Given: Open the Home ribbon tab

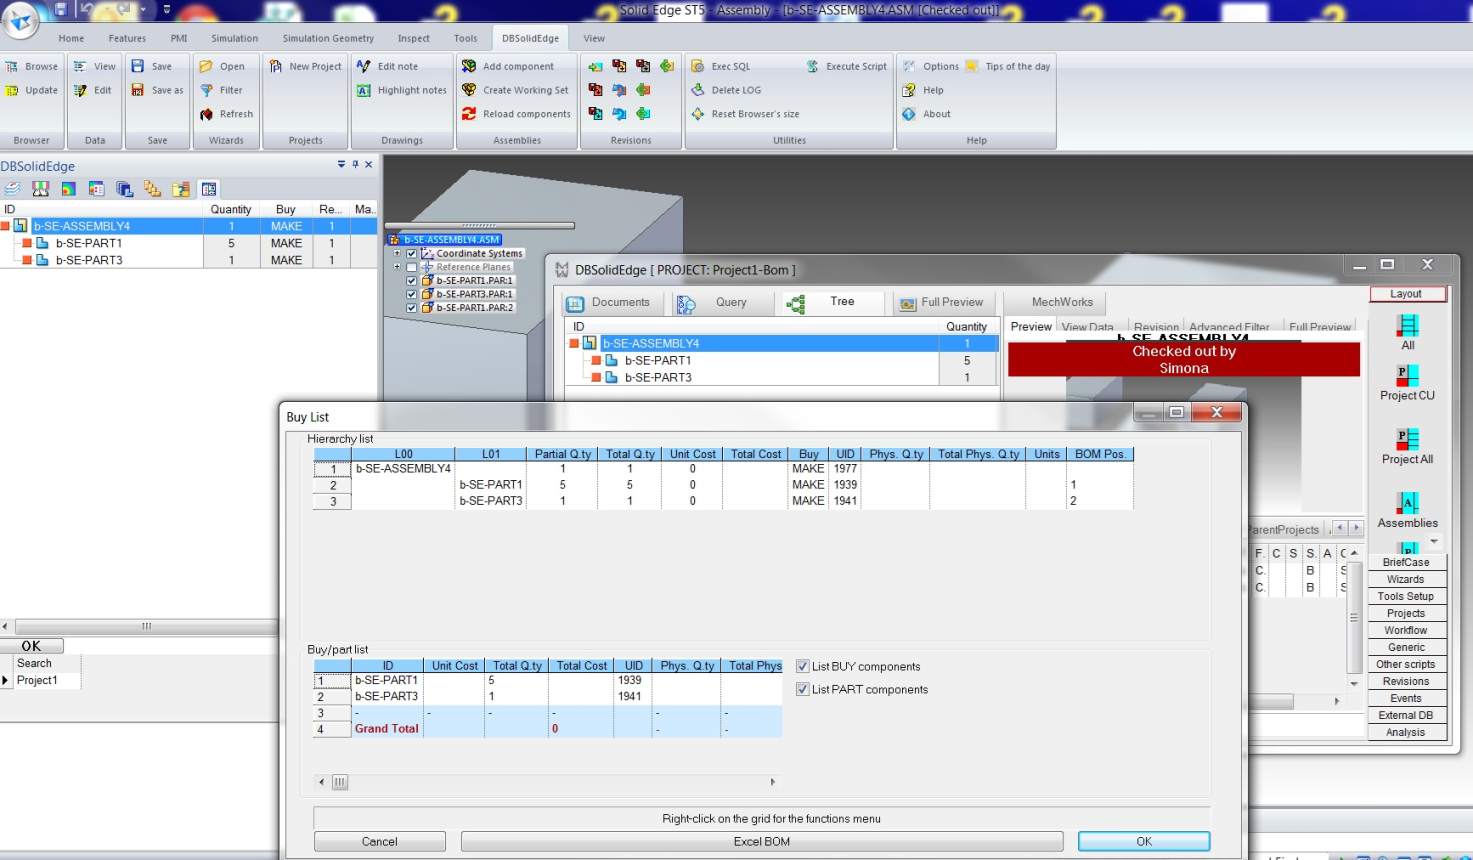Looking at the screenshot, I should [x=71, y=38].
